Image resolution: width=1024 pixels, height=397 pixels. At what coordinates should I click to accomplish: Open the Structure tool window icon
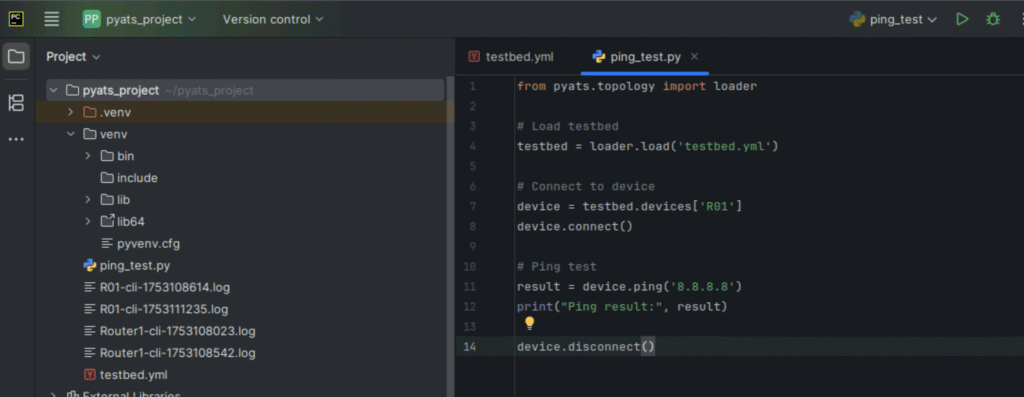click(x=16, y=103)
